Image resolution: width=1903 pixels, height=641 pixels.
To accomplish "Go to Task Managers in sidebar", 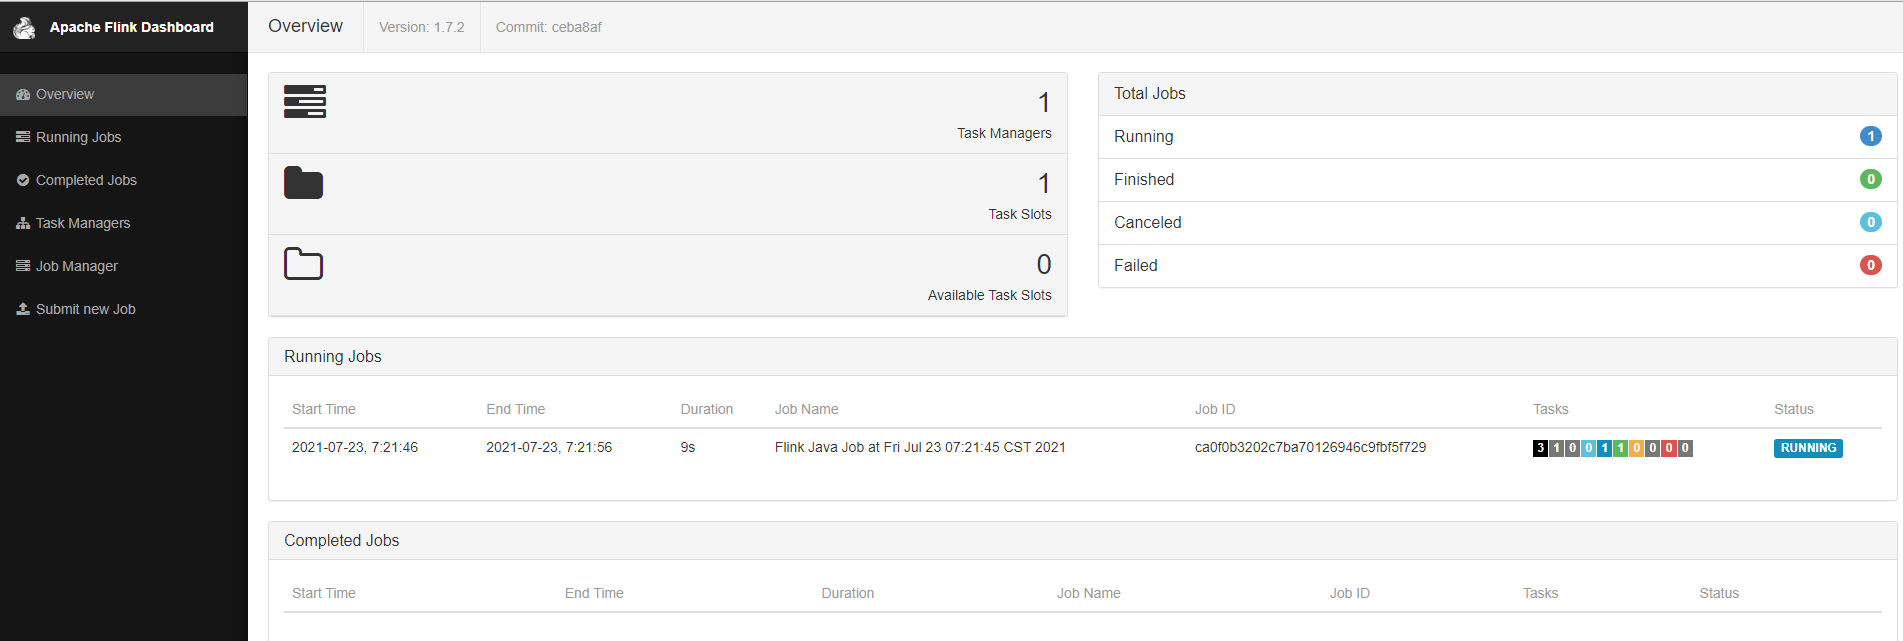I will coord(124,223).
